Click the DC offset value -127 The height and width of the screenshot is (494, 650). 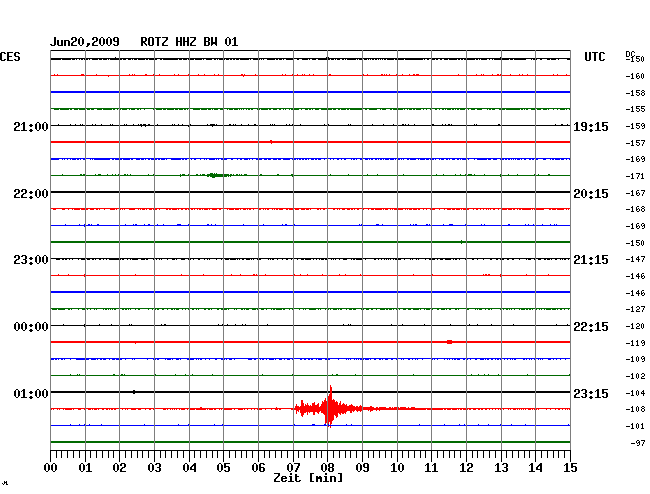635,309
